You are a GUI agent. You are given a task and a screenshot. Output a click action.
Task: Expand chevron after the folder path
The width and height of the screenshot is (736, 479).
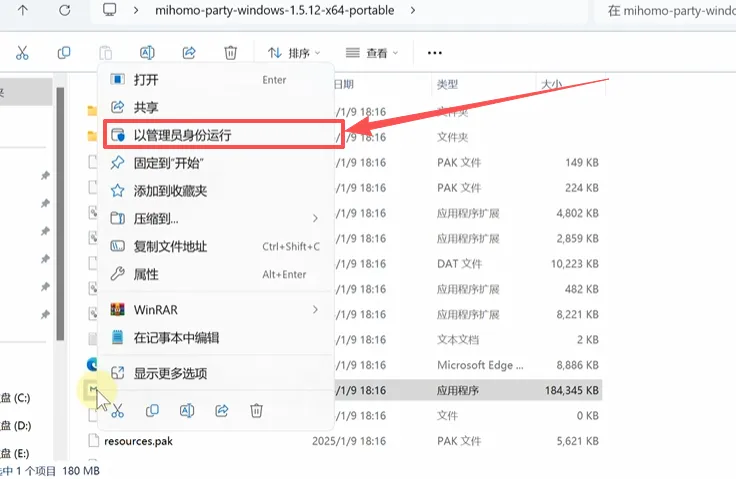point(413,10)
